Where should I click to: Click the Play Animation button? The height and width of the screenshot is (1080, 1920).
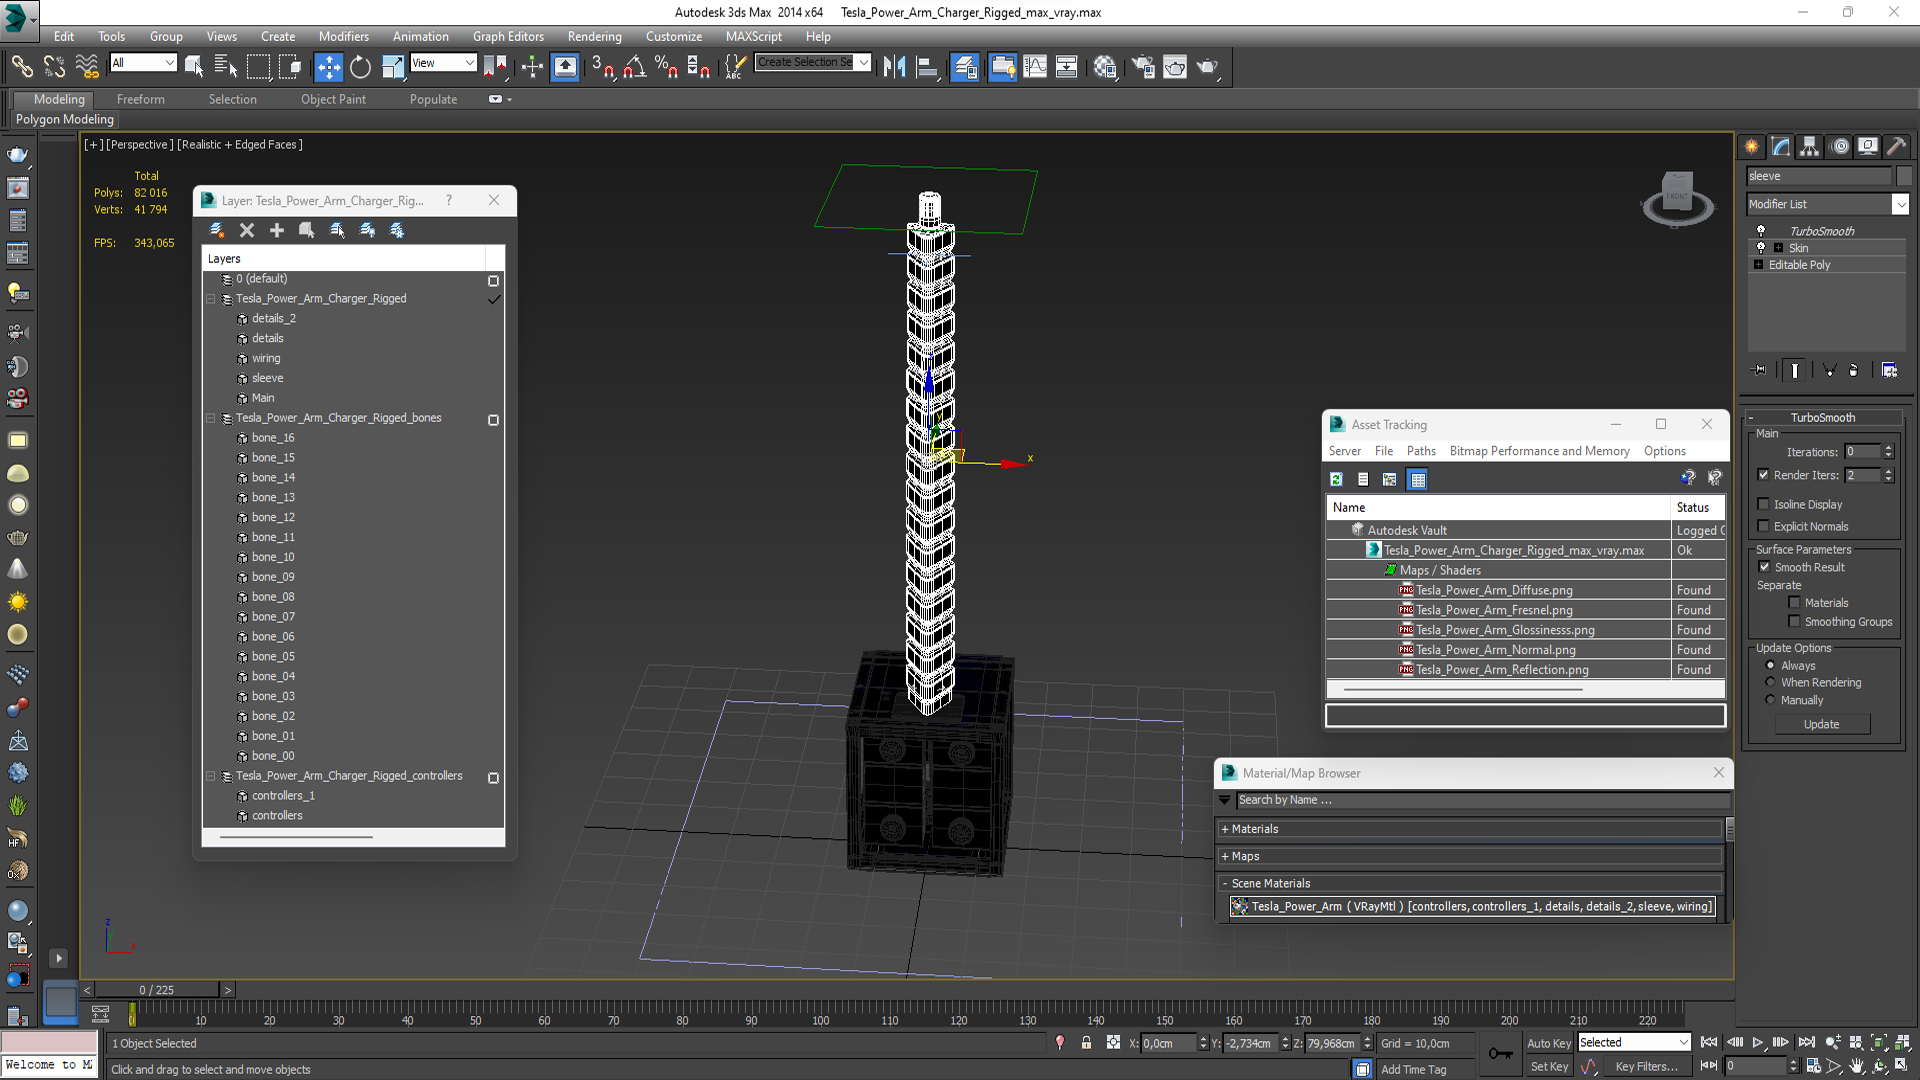click(x=1758, y=1042)
